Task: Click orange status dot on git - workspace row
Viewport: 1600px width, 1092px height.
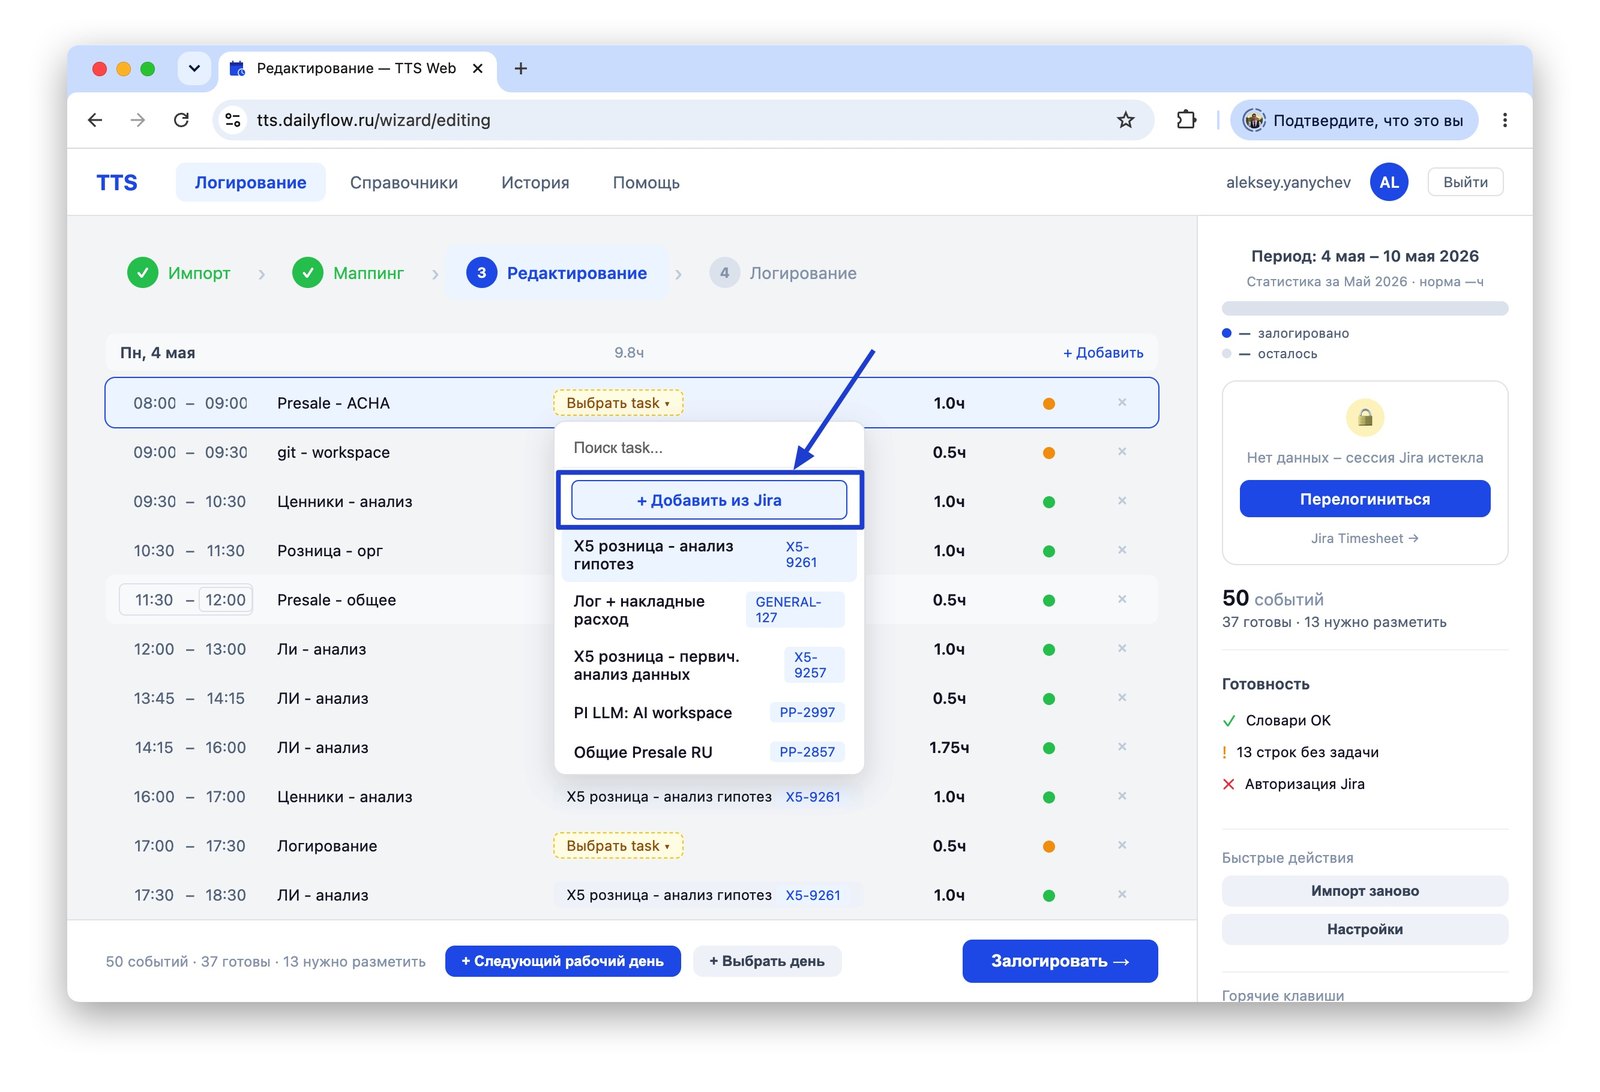Action: tap(1048, 453)
